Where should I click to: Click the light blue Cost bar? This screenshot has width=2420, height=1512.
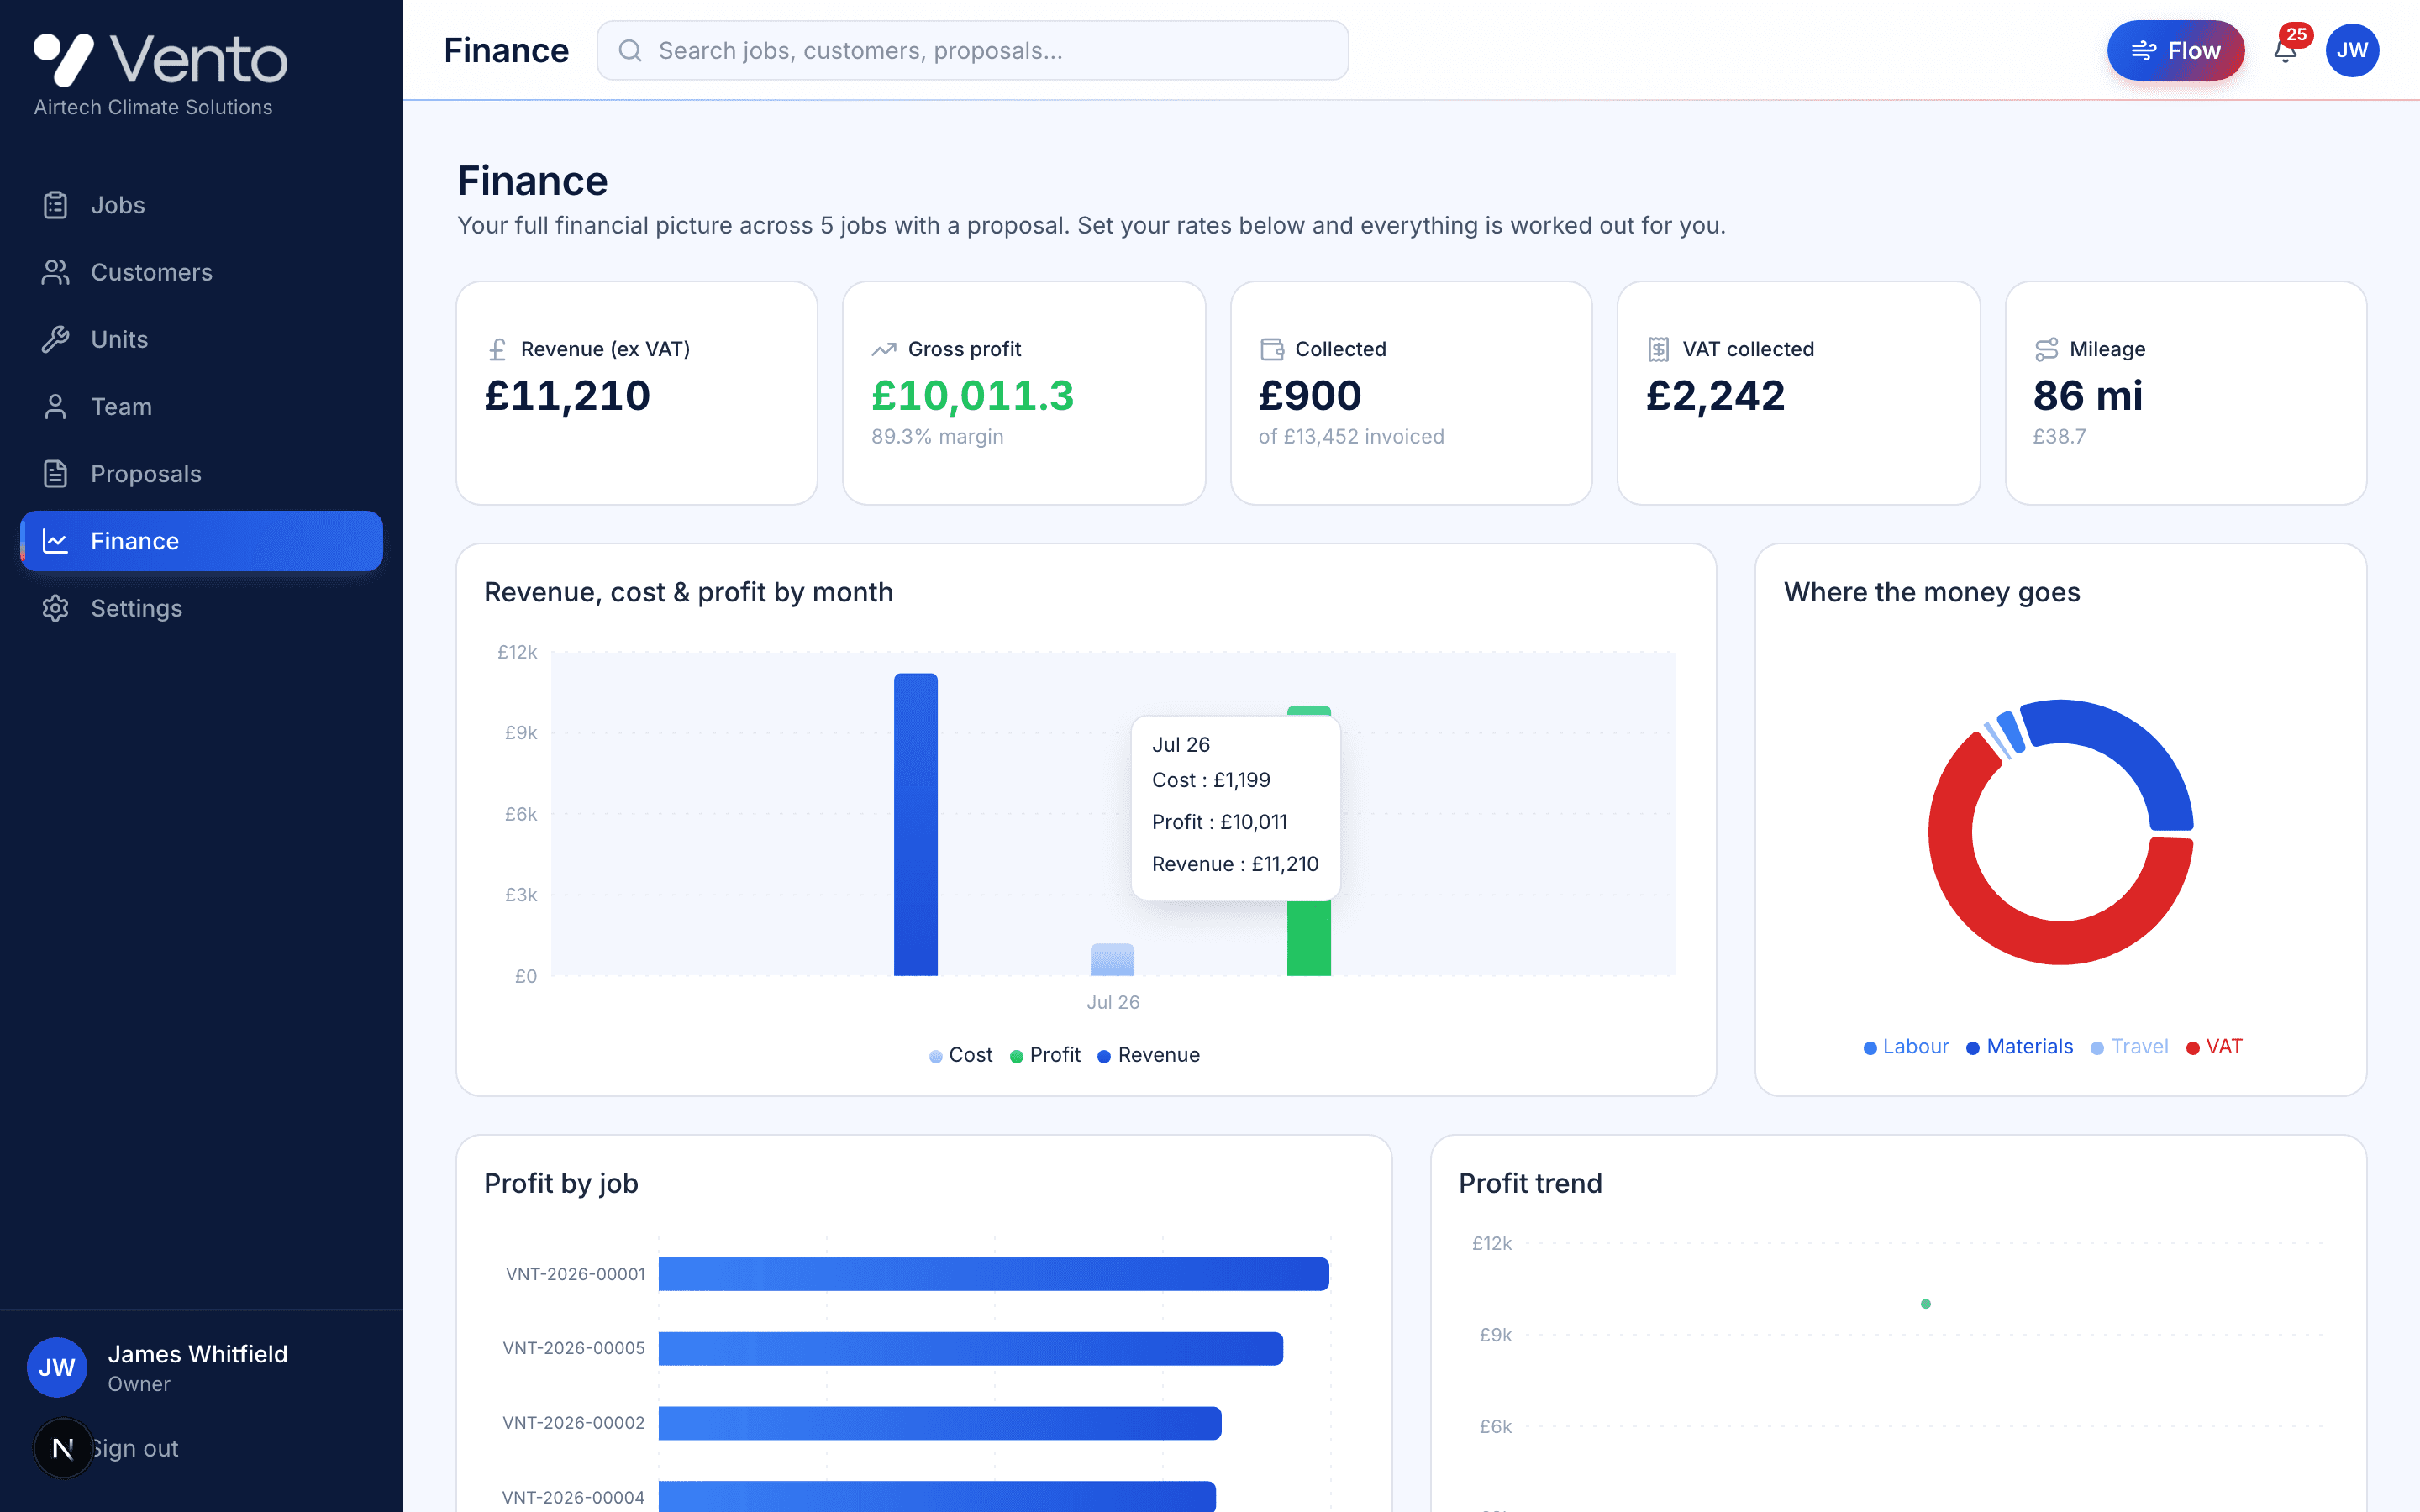1112,959
